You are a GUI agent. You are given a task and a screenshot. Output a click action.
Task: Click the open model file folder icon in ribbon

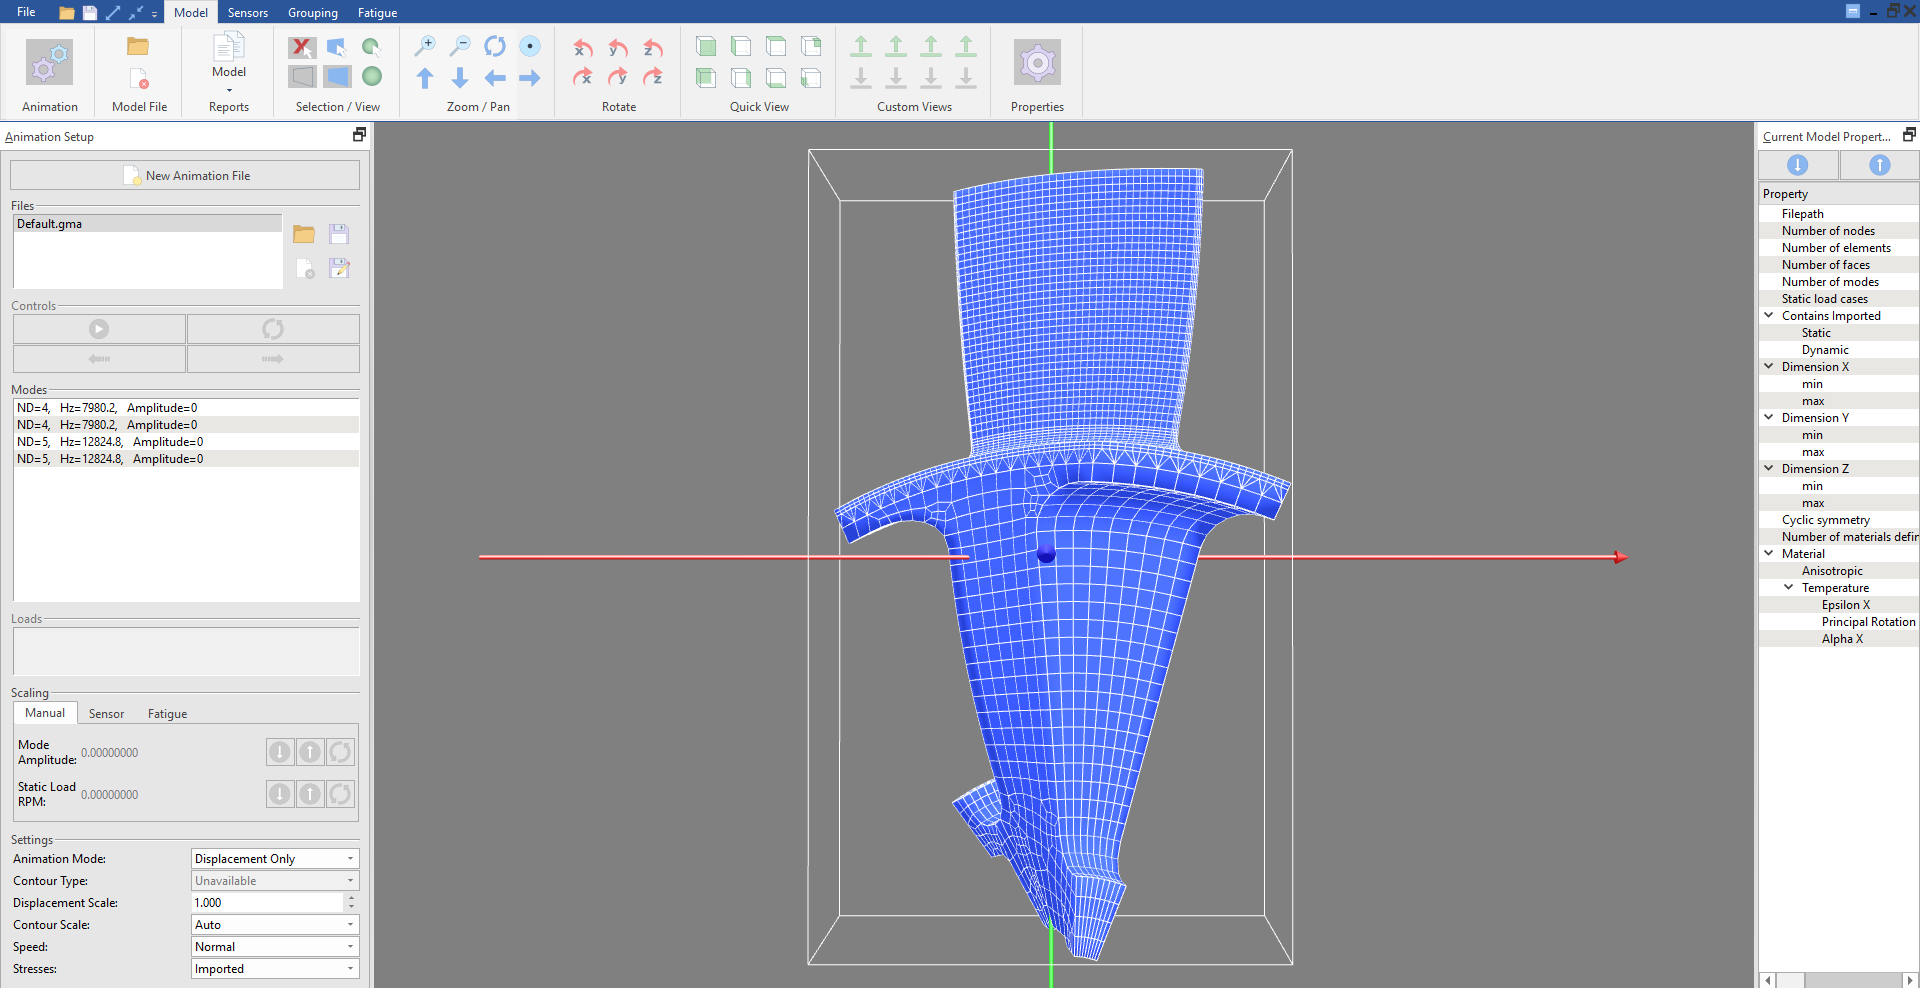138,46
